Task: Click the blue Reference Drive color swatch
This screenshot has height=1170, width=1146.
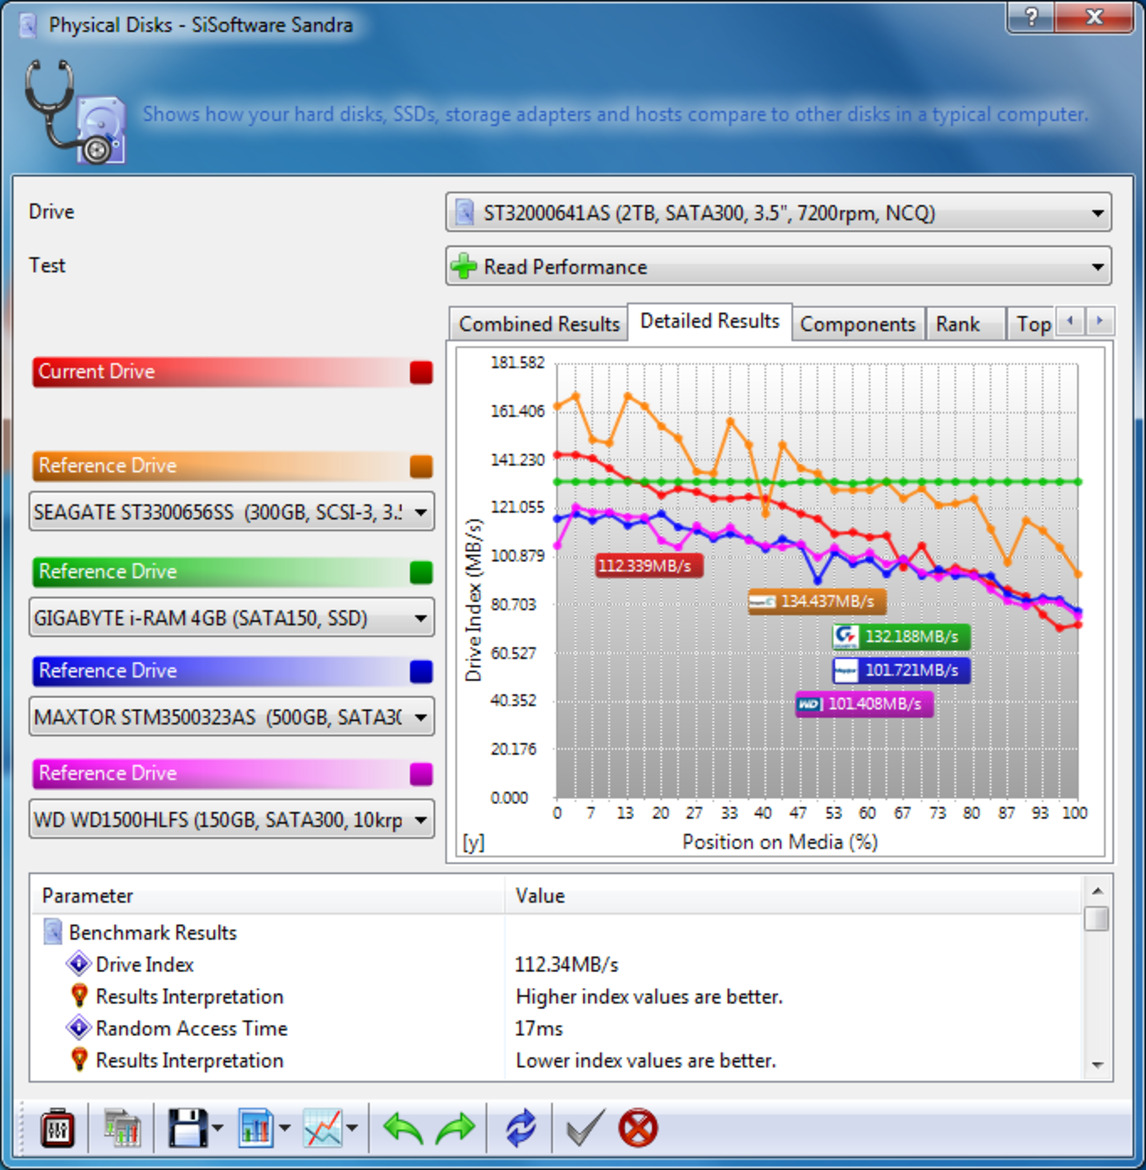Action: pos(421,671)
